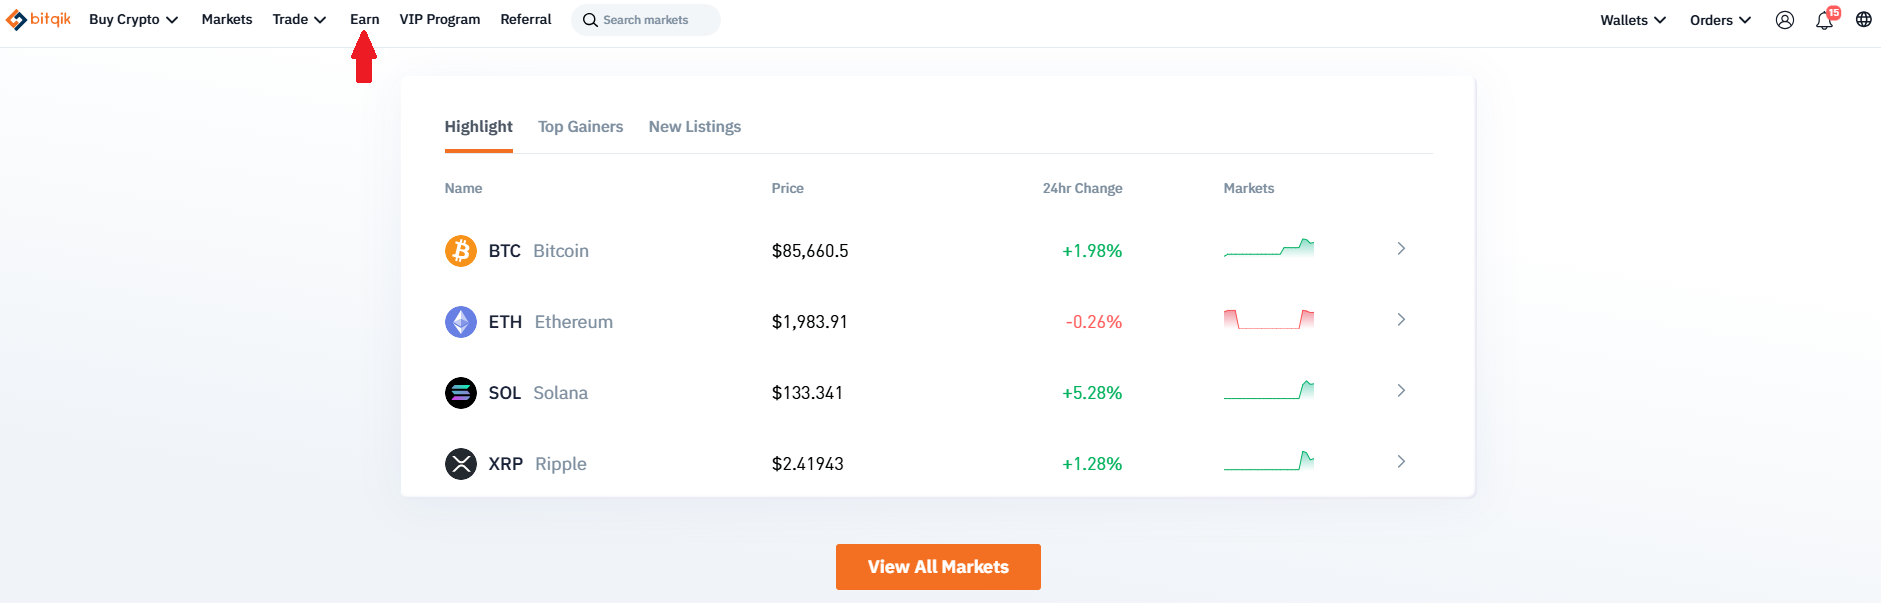Click the ETH ticker label
This screenshot has height=603, width=1881.
(x=505, y=322)
